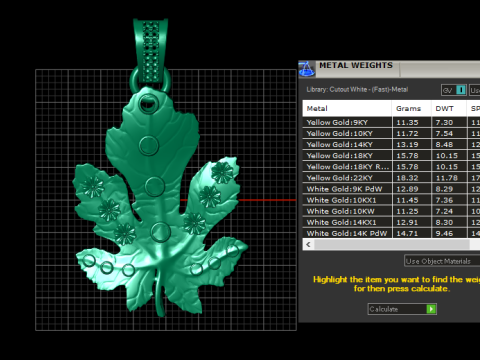Viewport: 480px width, 360px height.
Task: Select the White Gold:10KW row
Action: tap(391, 211)
